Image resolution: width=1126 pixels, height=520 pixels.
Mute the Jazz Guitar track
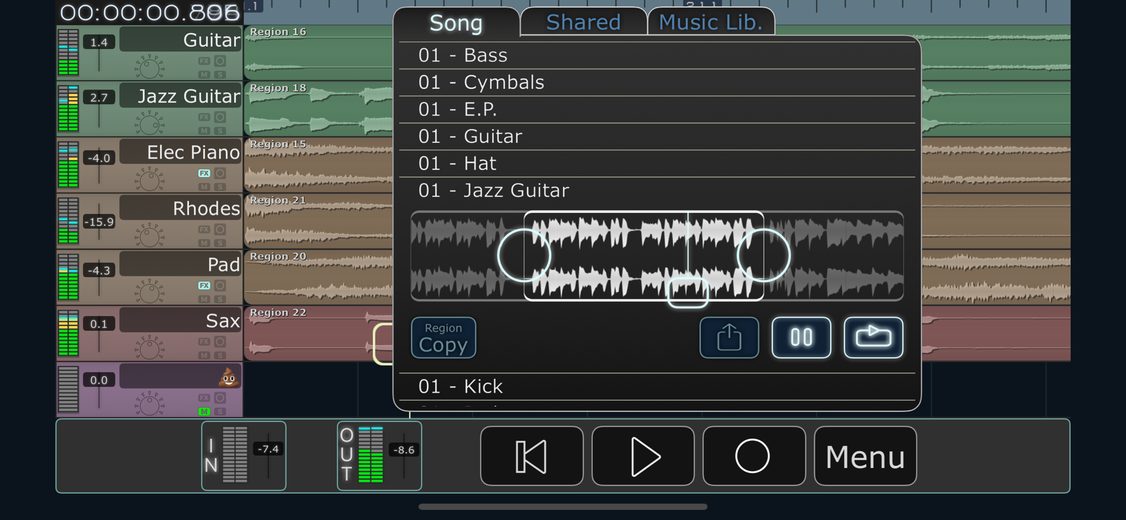pyautogui.click(x=204, y=131)
